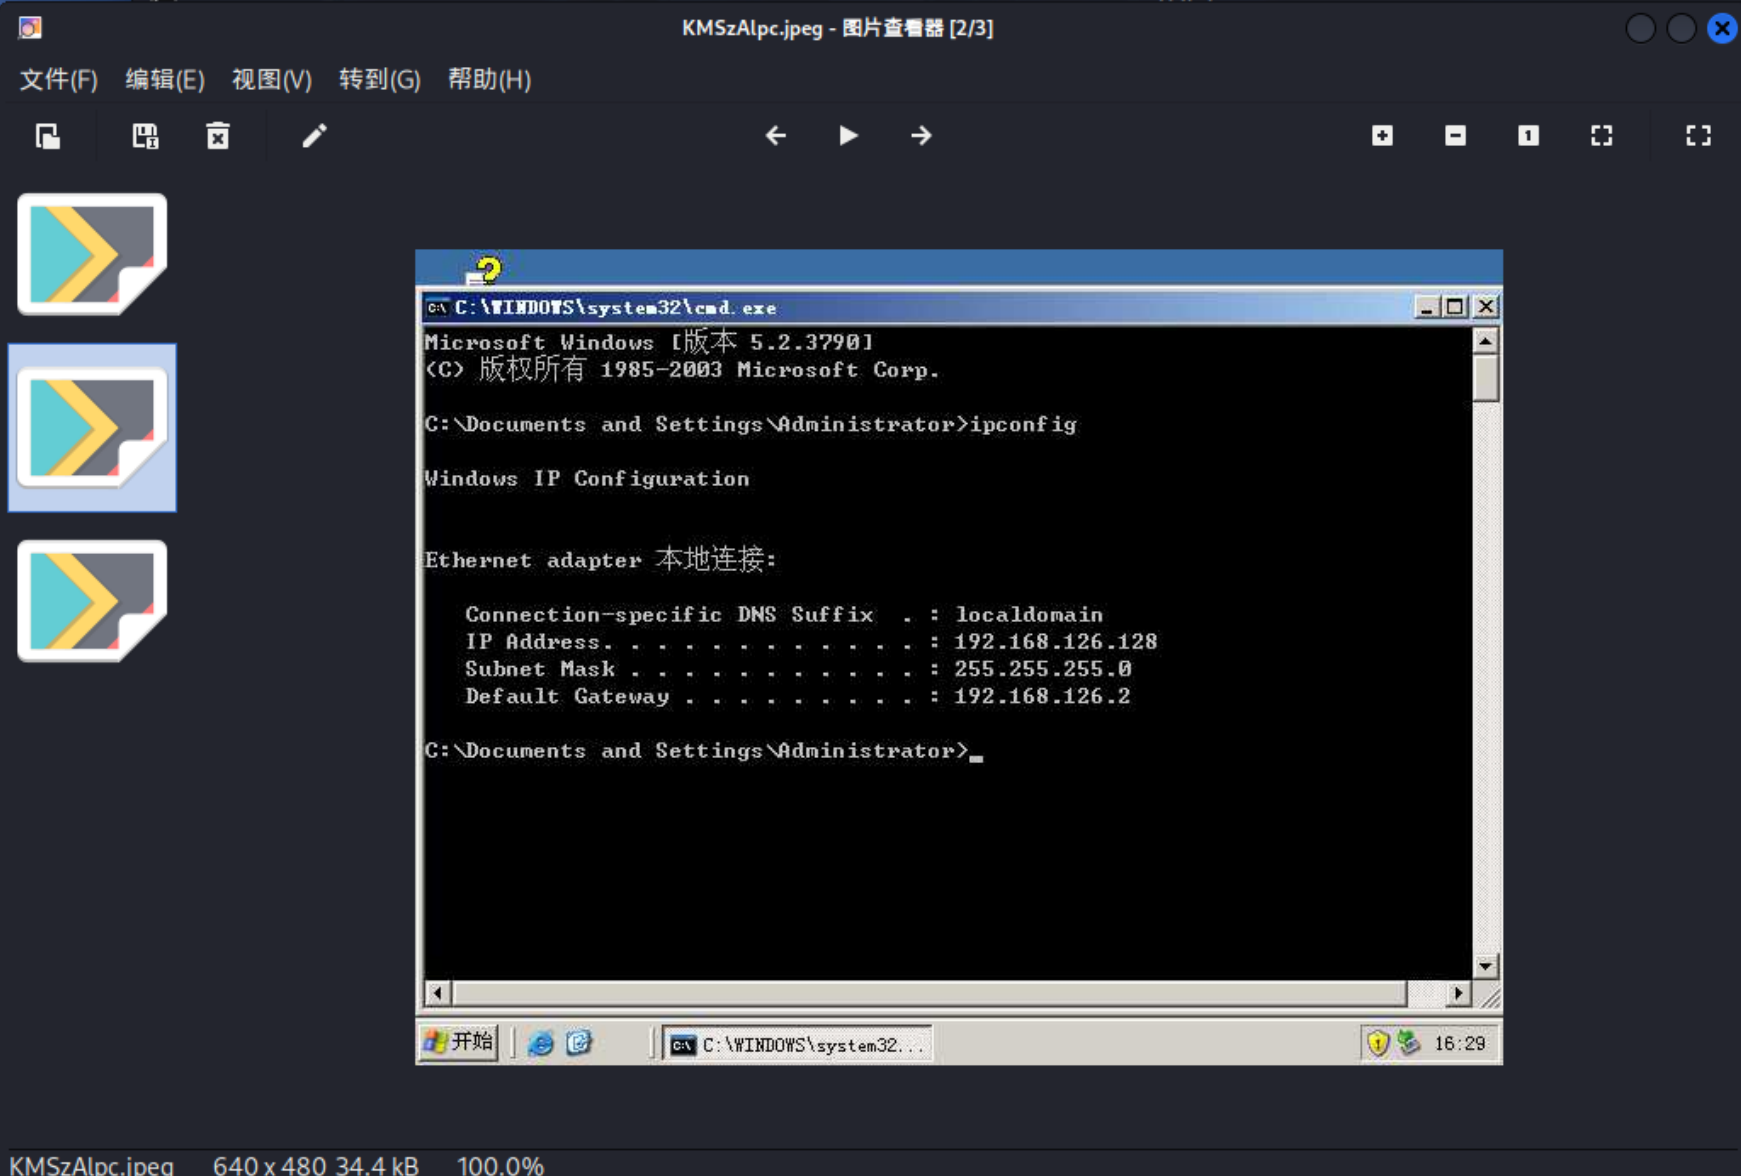Viewport: 1741px width, 1176px height.
Task: Minimize the image viewer window
Action: pos(1640,28)
